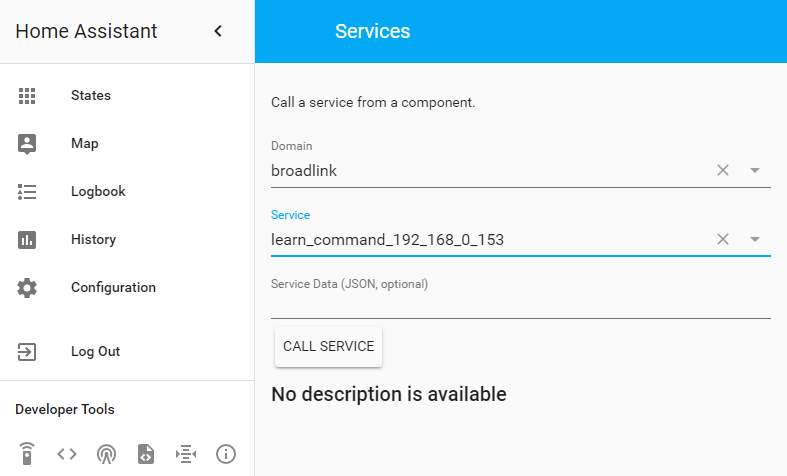The image size is (787, 476).
Task: Click the States grid icon in sidebar
Action: point(27,96)
